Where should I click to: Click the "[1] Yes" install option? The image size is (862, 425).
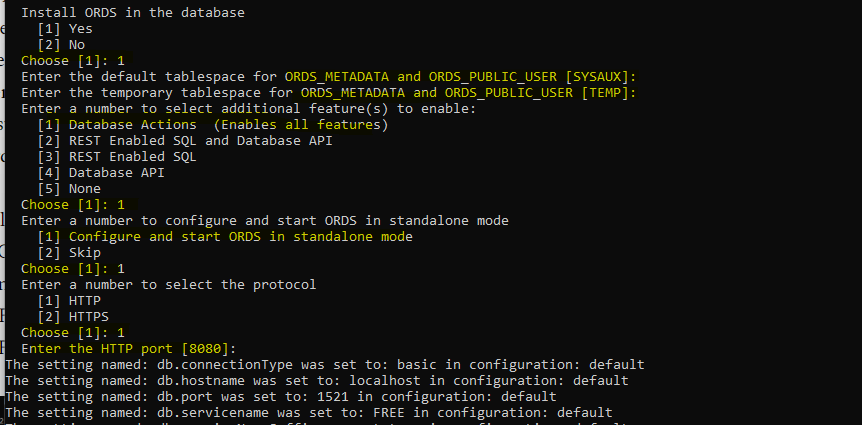pyautogui.click(x=65, y=29)
